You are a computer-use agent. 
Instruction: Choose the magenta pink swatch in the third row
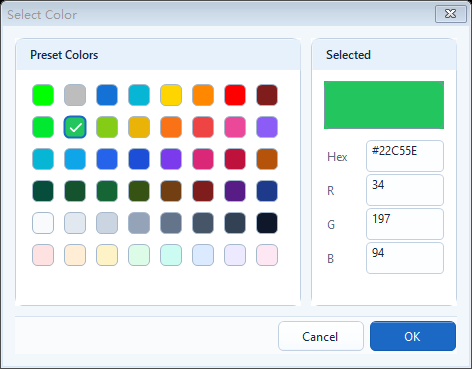(x=203, y=159)
